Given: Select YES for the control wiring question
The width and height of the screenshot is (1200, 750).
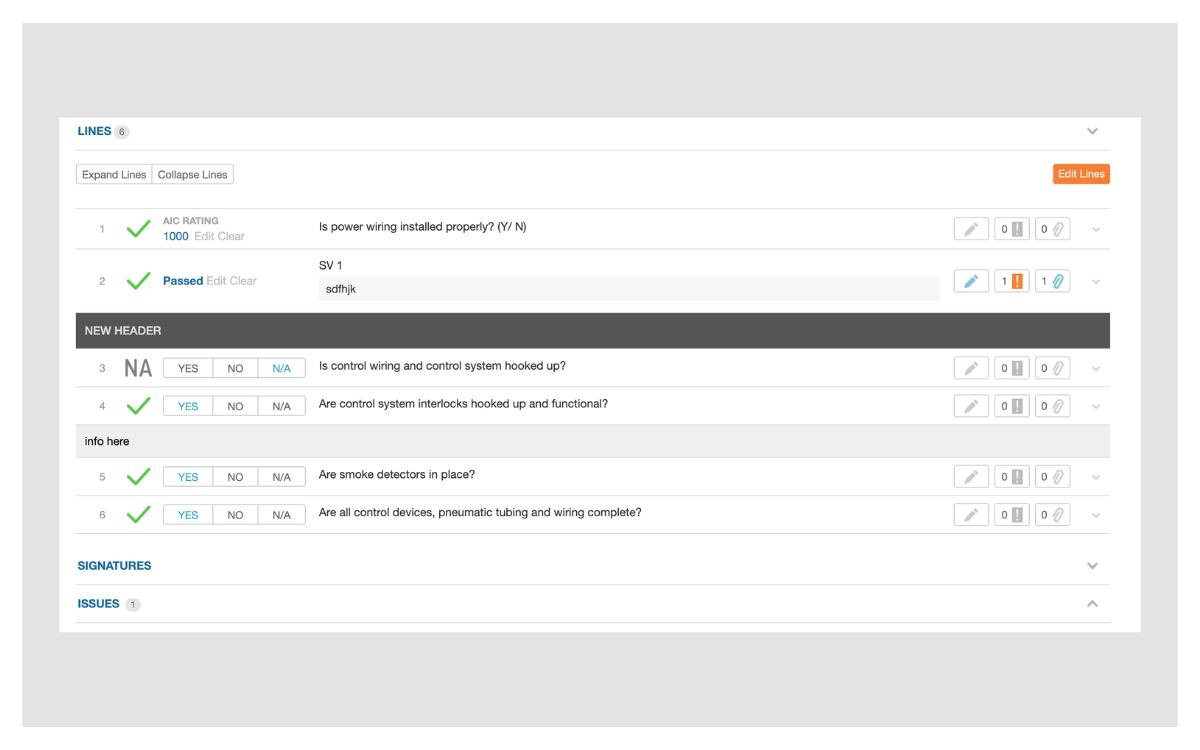Looking at the screenshot, I should (188, 368).
